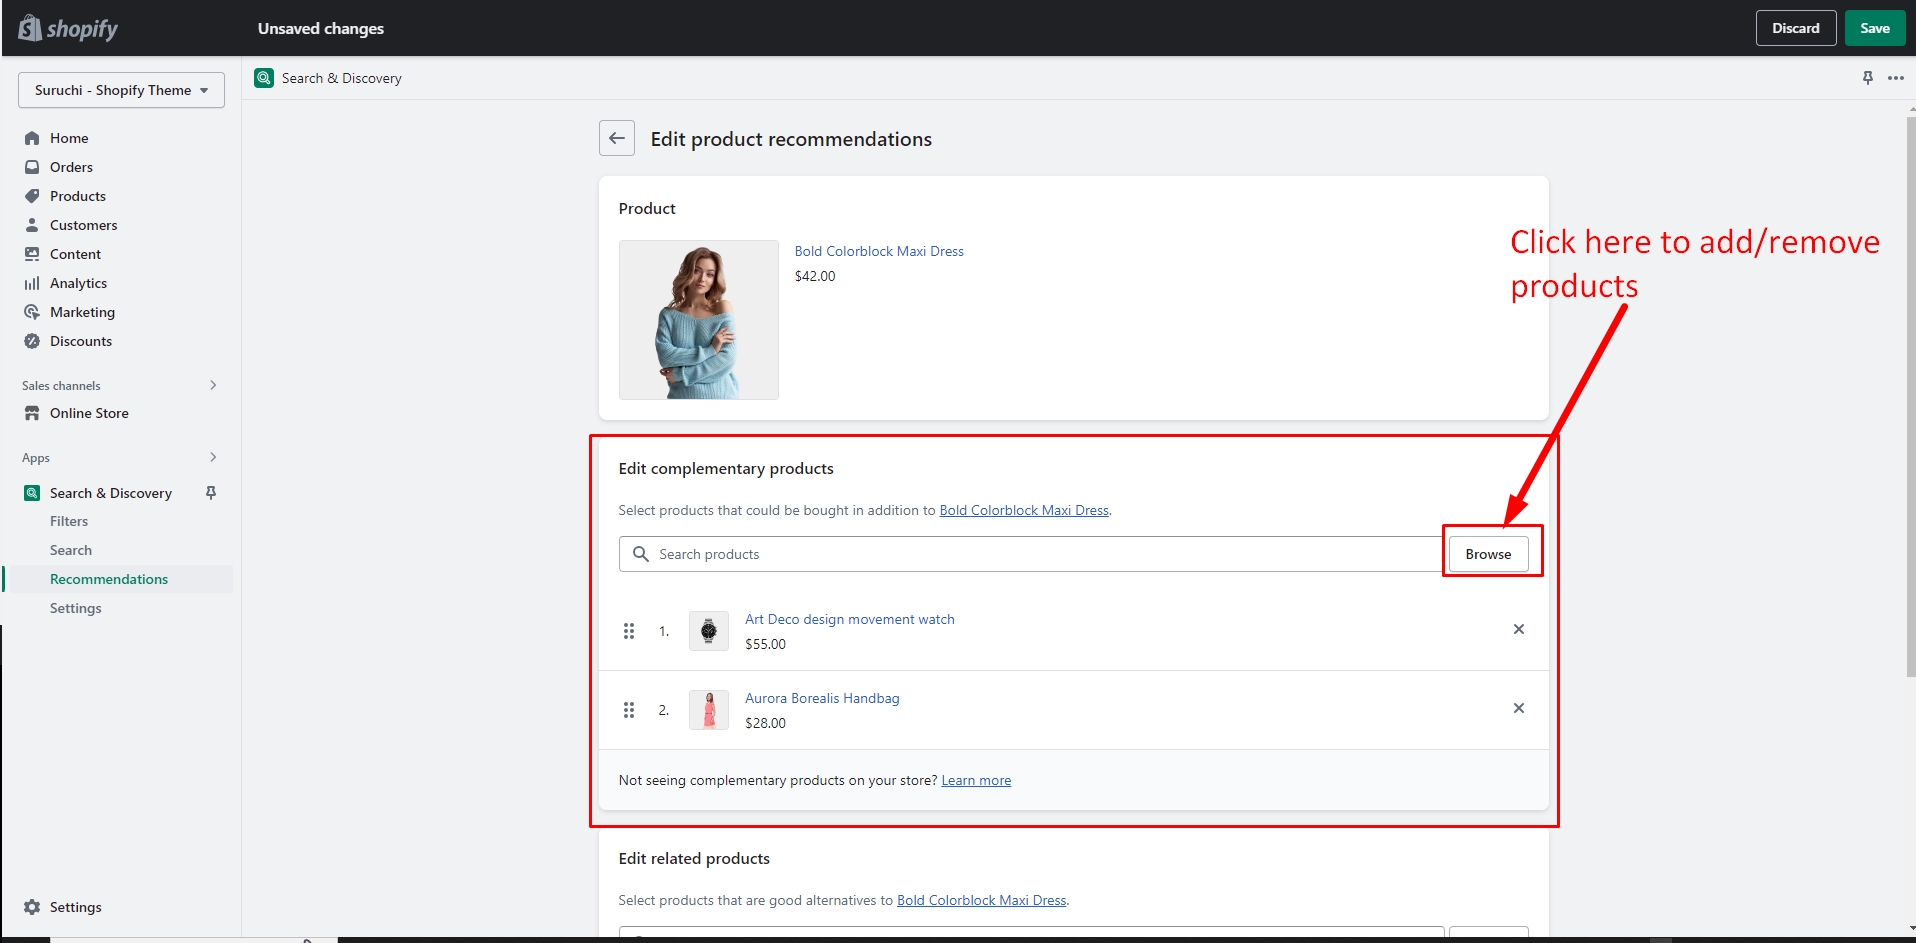Viewport: 1916px width, 943px height.
Task: Expand the Apps section chevron
Action: (213, 457)
